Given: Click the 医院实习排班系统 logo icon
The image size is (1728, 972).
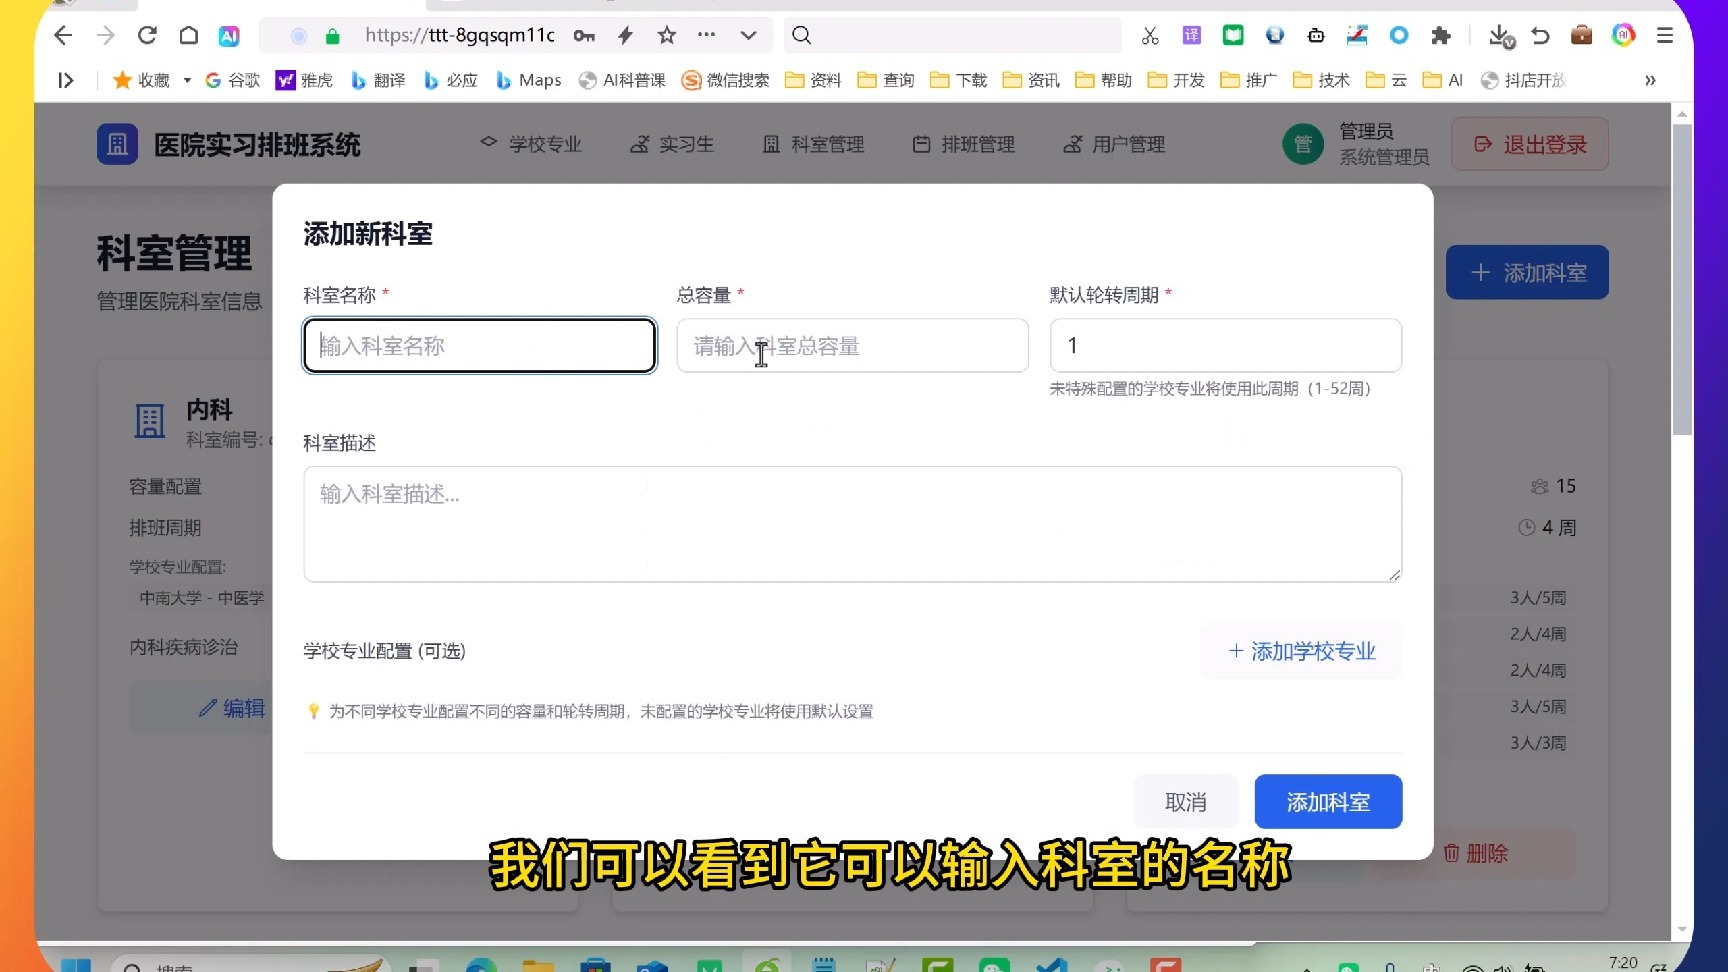Looking at the screenshot, I should (x=117, y=144).
